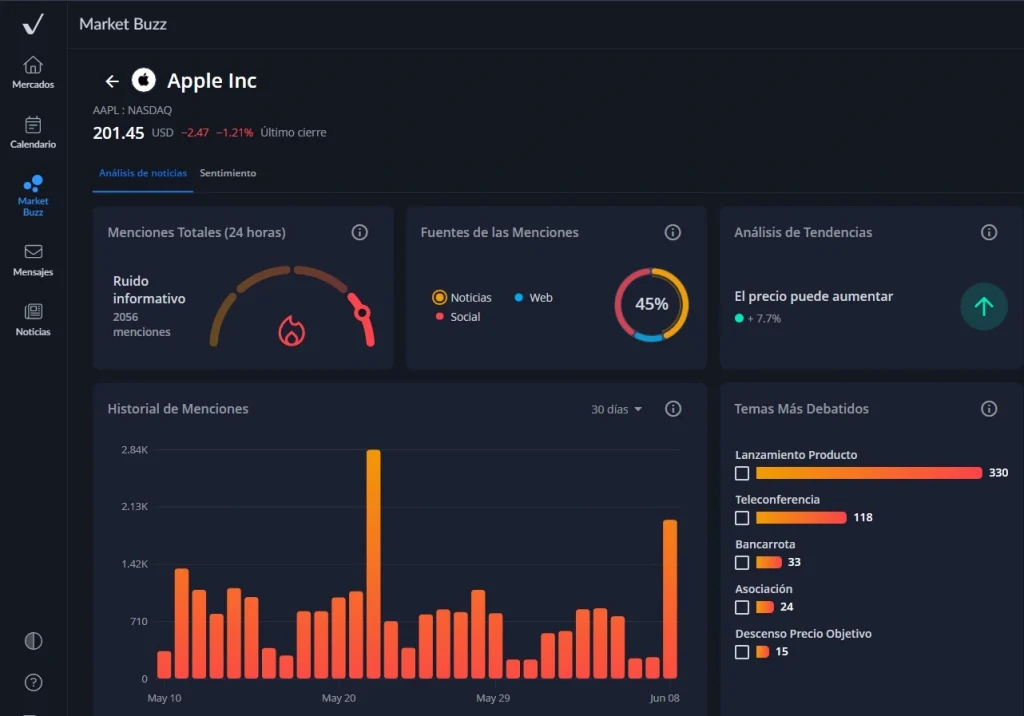The height and width of the screenshot is (716, 1024).
Task: Click the -1.21% change value
Action: coord(234,133)
